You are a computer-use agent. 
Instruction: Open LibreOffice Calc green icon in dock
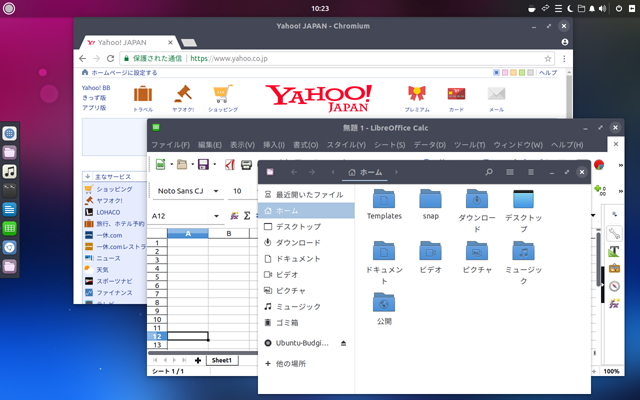(x=9, y=228)
